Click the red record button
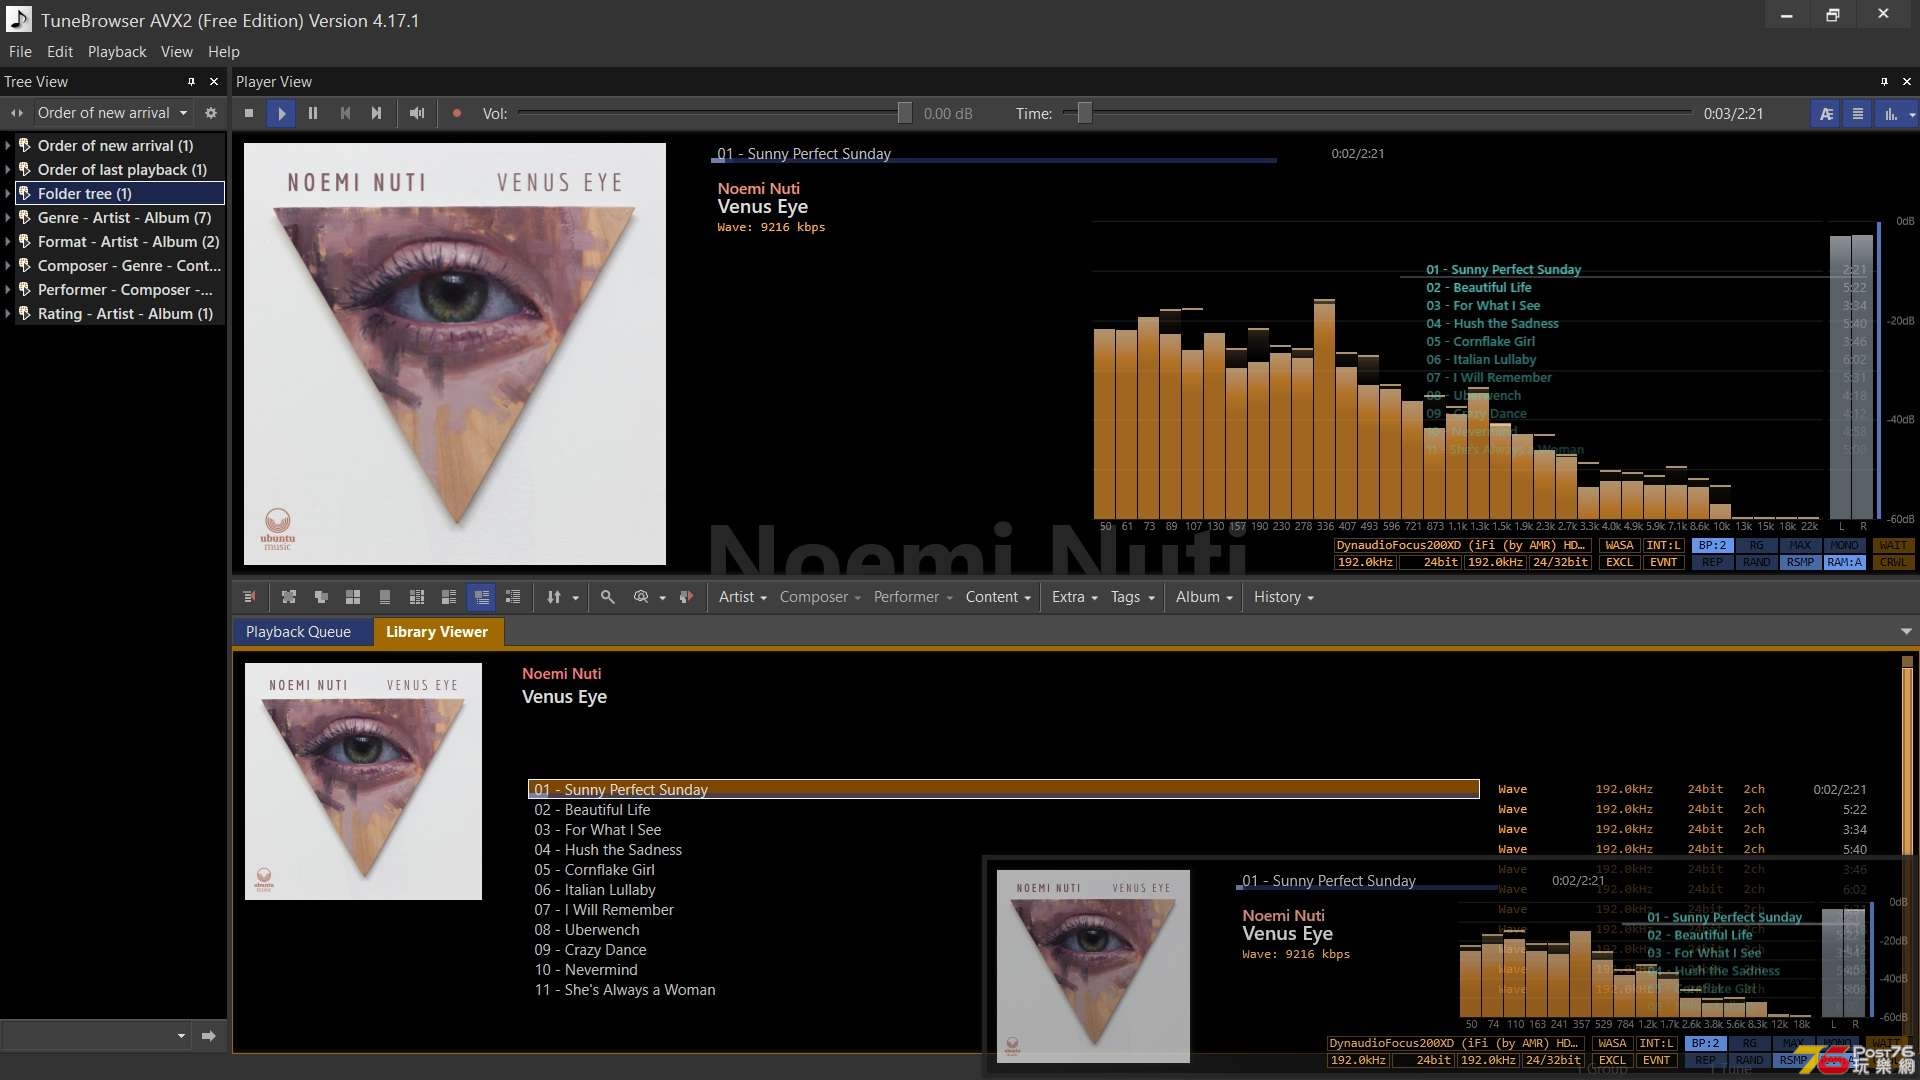The width and height of the screenshot is (1920, 1080). tap(457, 113)
